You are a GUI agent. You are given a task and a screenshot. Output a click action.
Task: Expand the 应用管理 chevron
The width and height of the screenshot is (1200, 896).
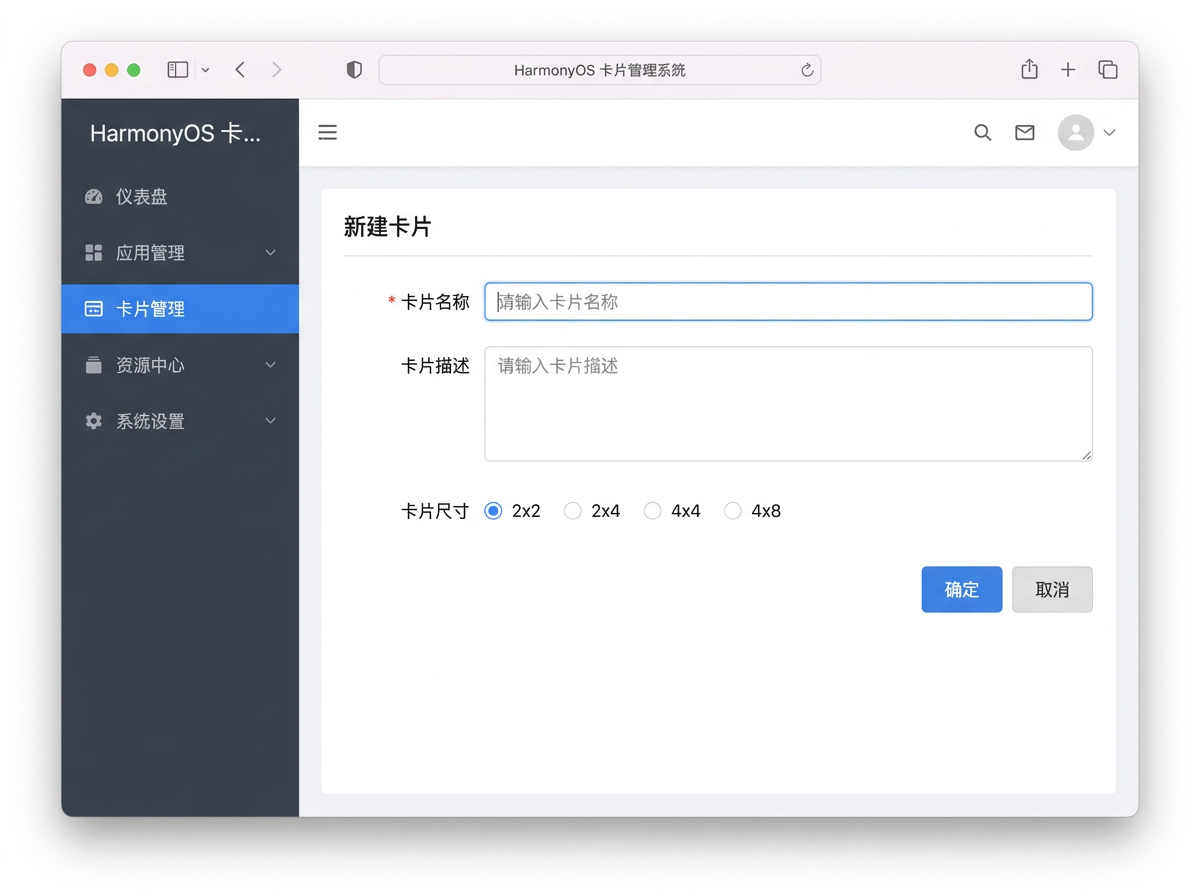coord(270,253)
